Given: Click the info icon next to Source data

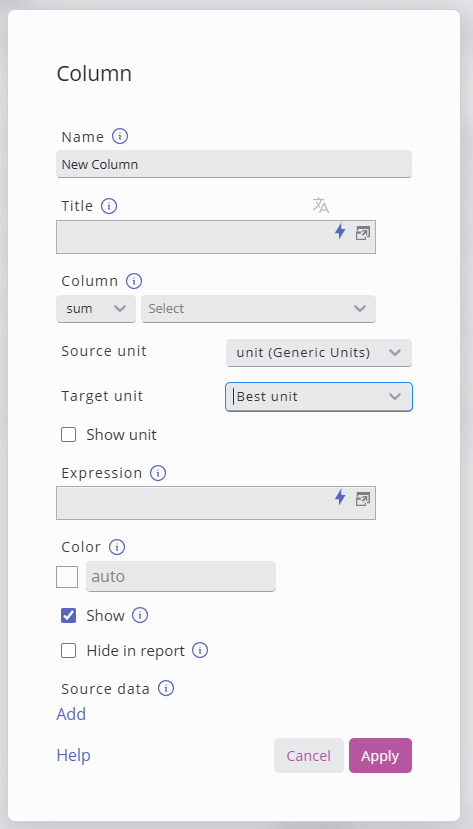Looking at the screenshot, I should (166, 688).
